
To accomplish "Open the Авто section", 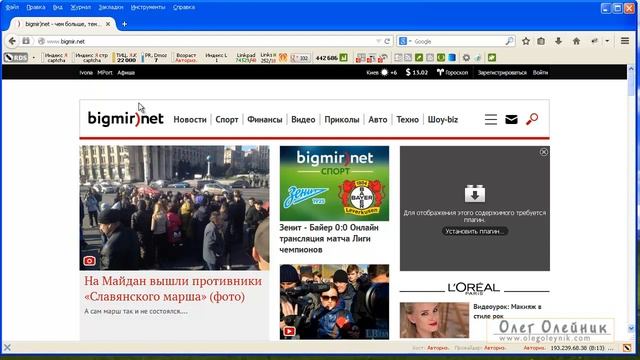I will tap(378, 120).
